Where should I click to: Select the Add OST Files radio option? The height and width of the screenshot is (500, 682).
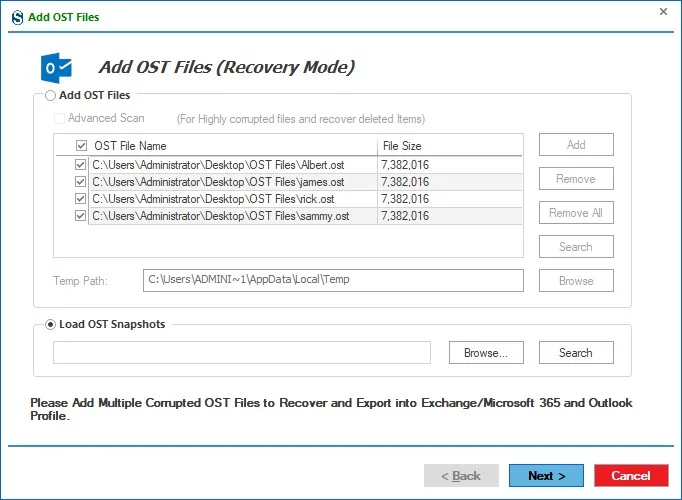pyautogui.click(x=50, y=95)
